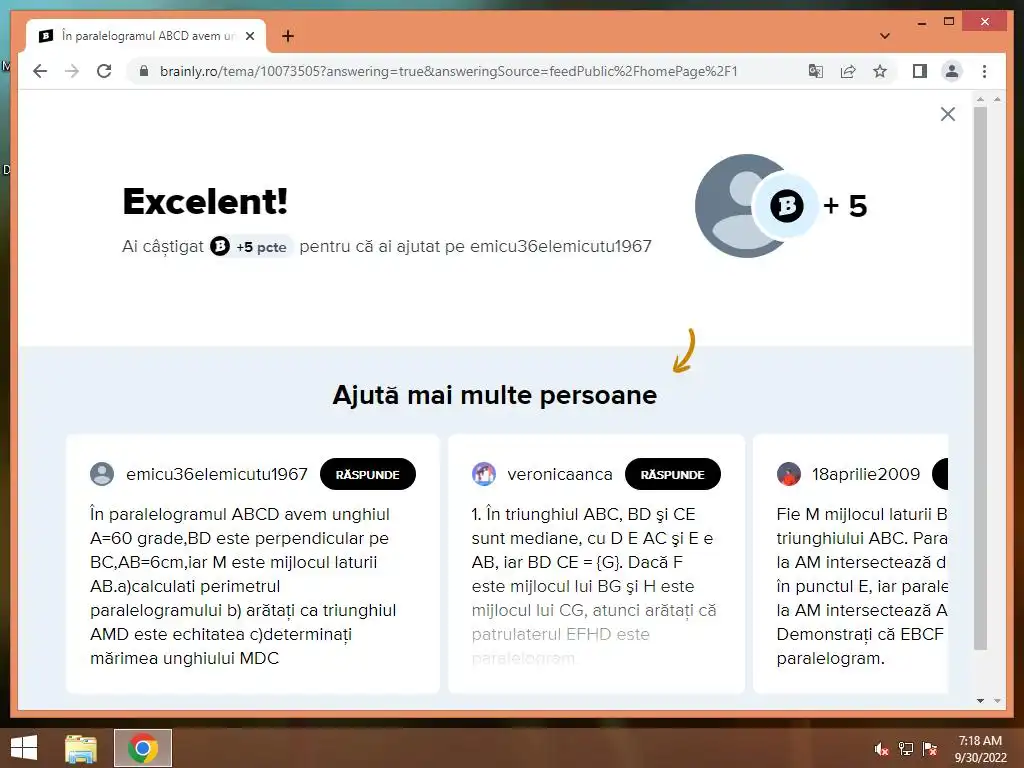Open File Explorer from the taskbar
The width and height of the screenshot is (1024, 768).
(80, 748)
